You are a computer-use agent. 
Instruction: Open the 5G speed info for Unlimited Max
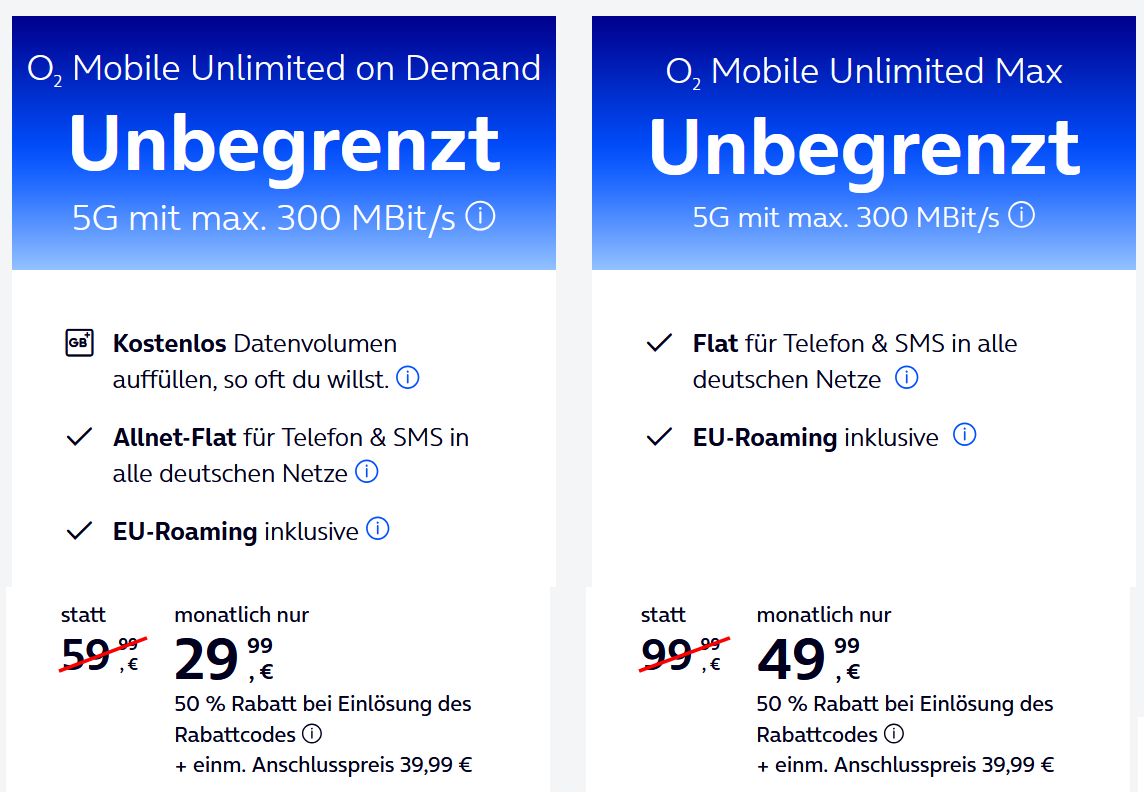tap(1022, 214)
